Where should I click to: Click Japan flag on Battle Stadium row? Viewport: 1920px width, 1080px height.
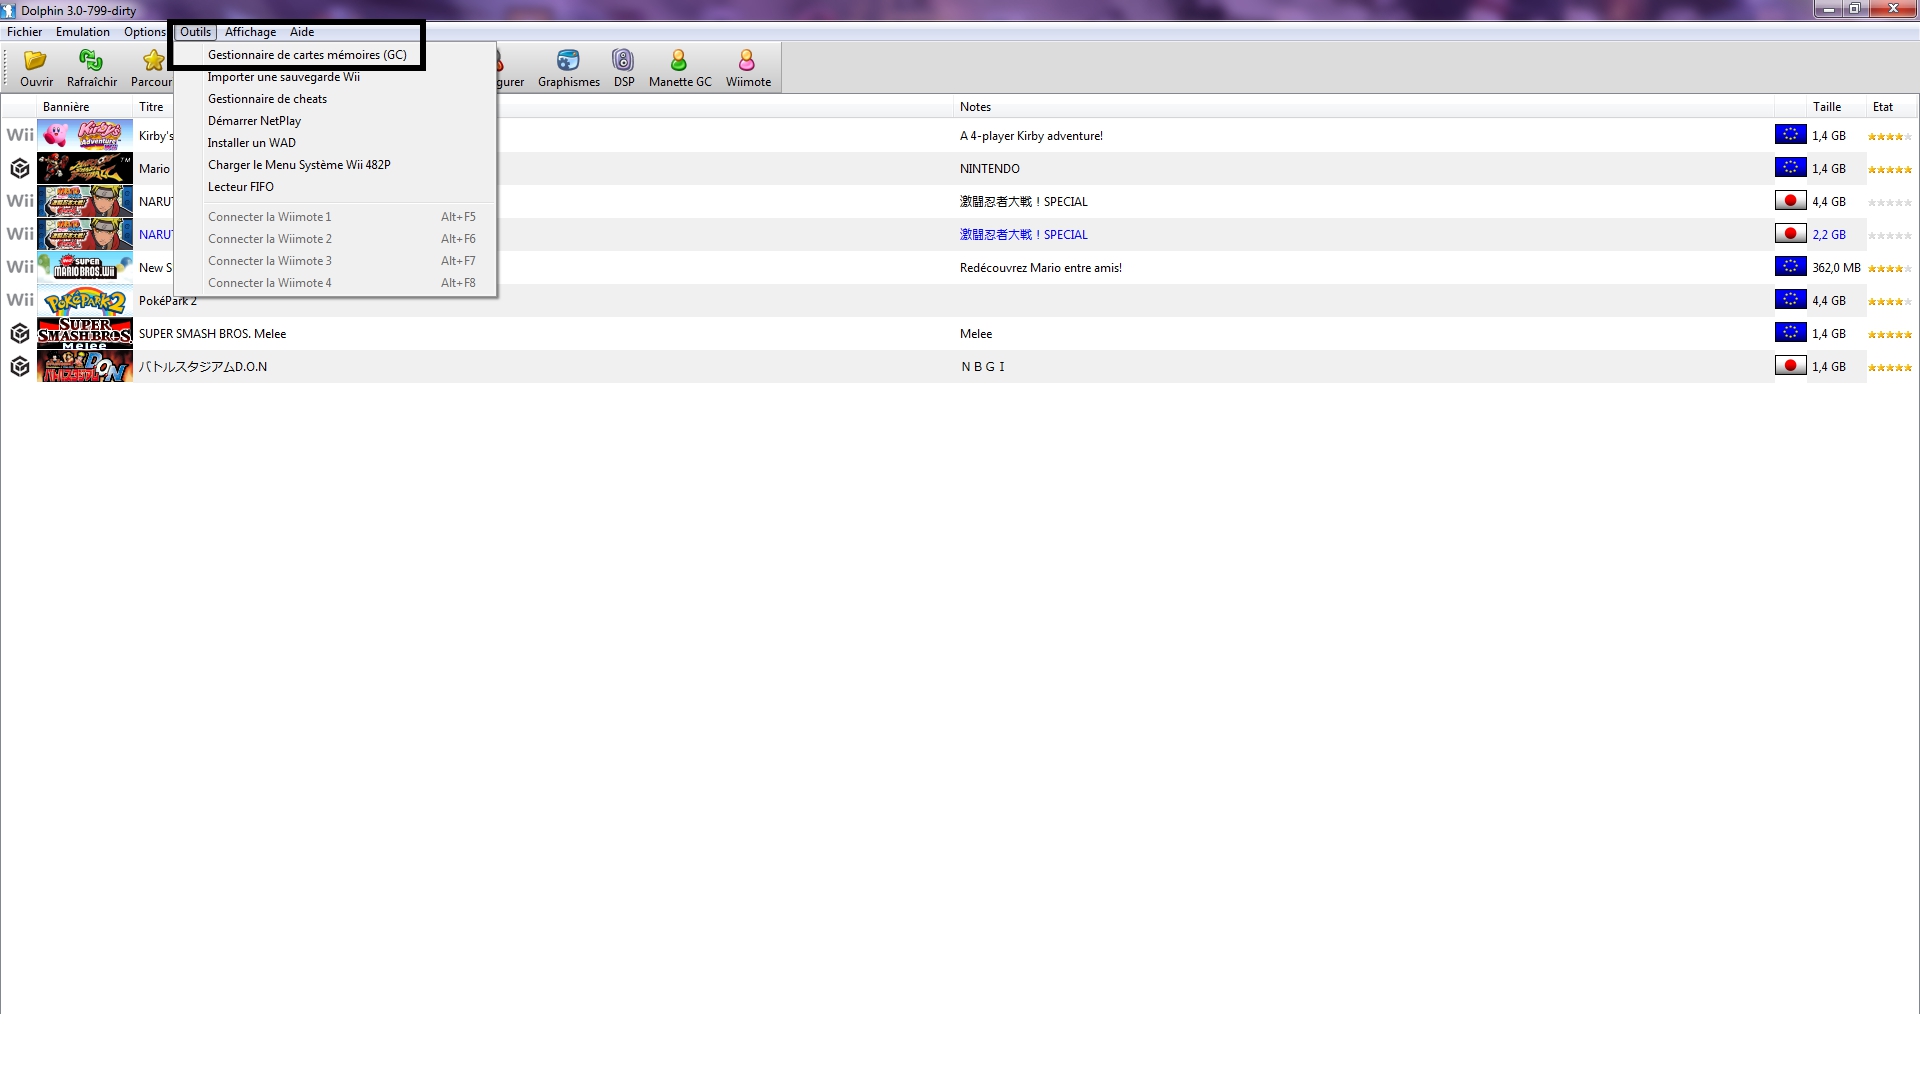point(1790,366)
